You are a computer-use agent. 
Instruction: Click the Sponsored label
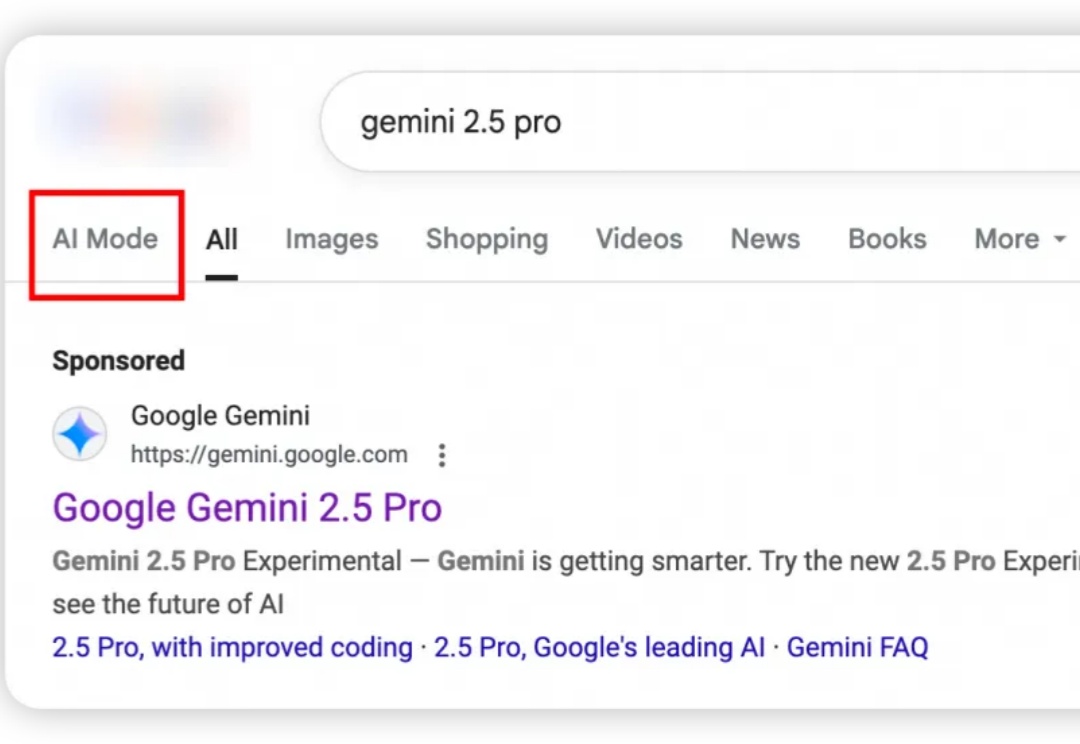pyautogui.click(x=118, y=361)
